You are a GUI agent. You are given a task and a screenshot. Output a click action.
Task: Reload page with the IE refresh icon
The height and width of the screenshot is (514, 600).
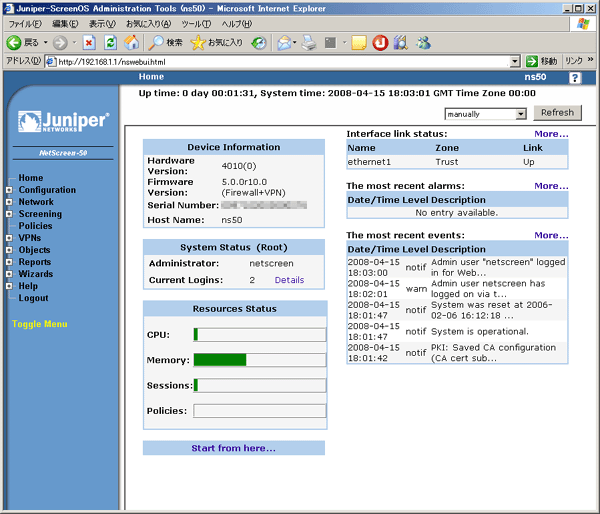(x=111, y=42)
